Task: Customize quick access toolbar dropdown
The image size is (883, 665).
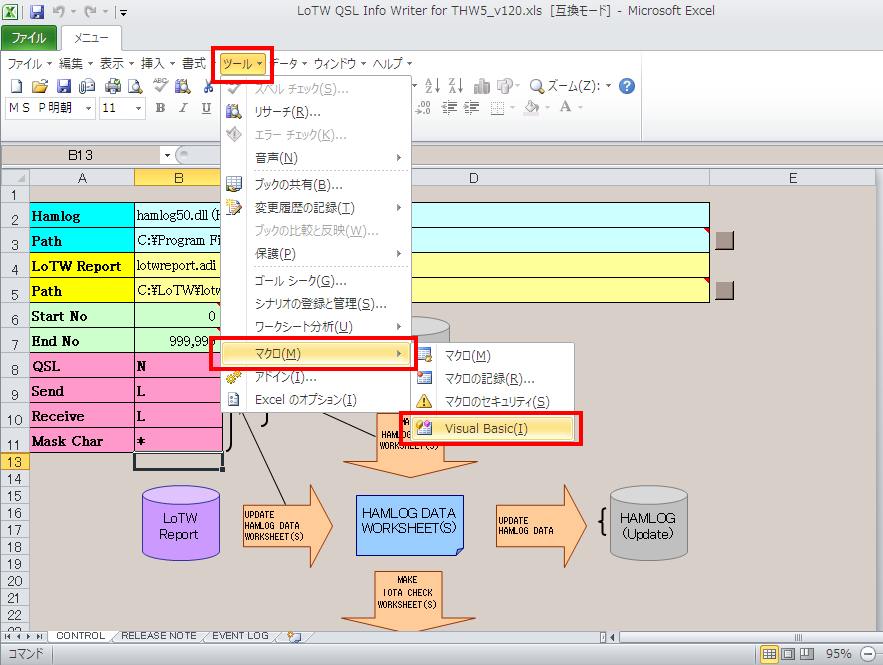Action: click(123, 12)
